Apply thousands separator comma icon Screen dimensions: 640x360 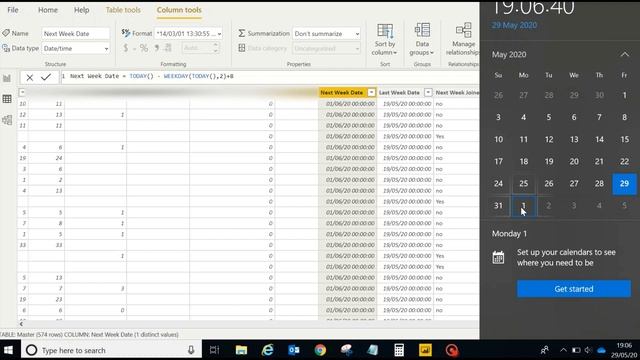tap(157, 48)
